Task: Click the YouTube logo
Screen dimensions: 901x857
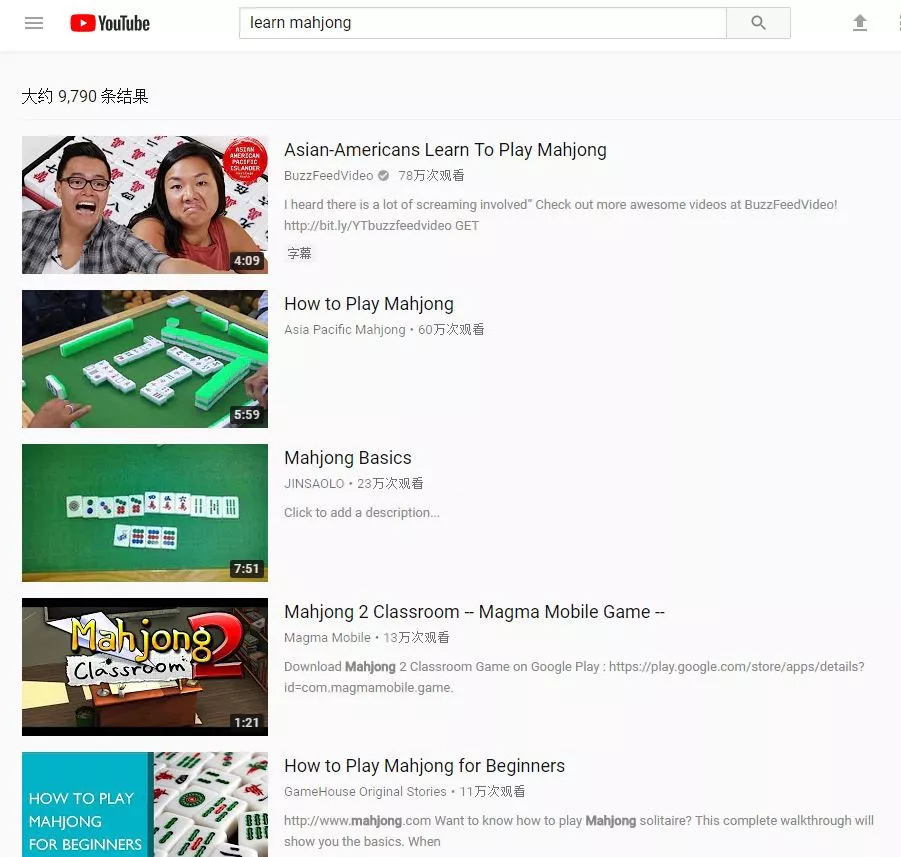Action: click(x=110, y=23)
